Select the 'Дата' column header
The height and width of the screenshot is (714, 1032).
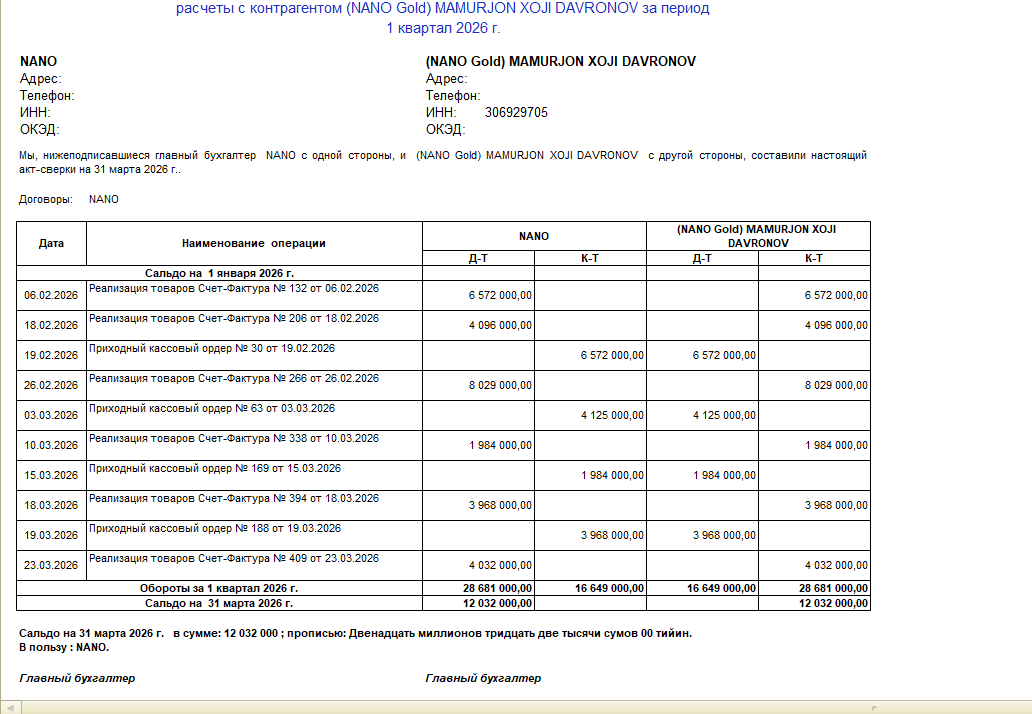(x=51, y=243)
